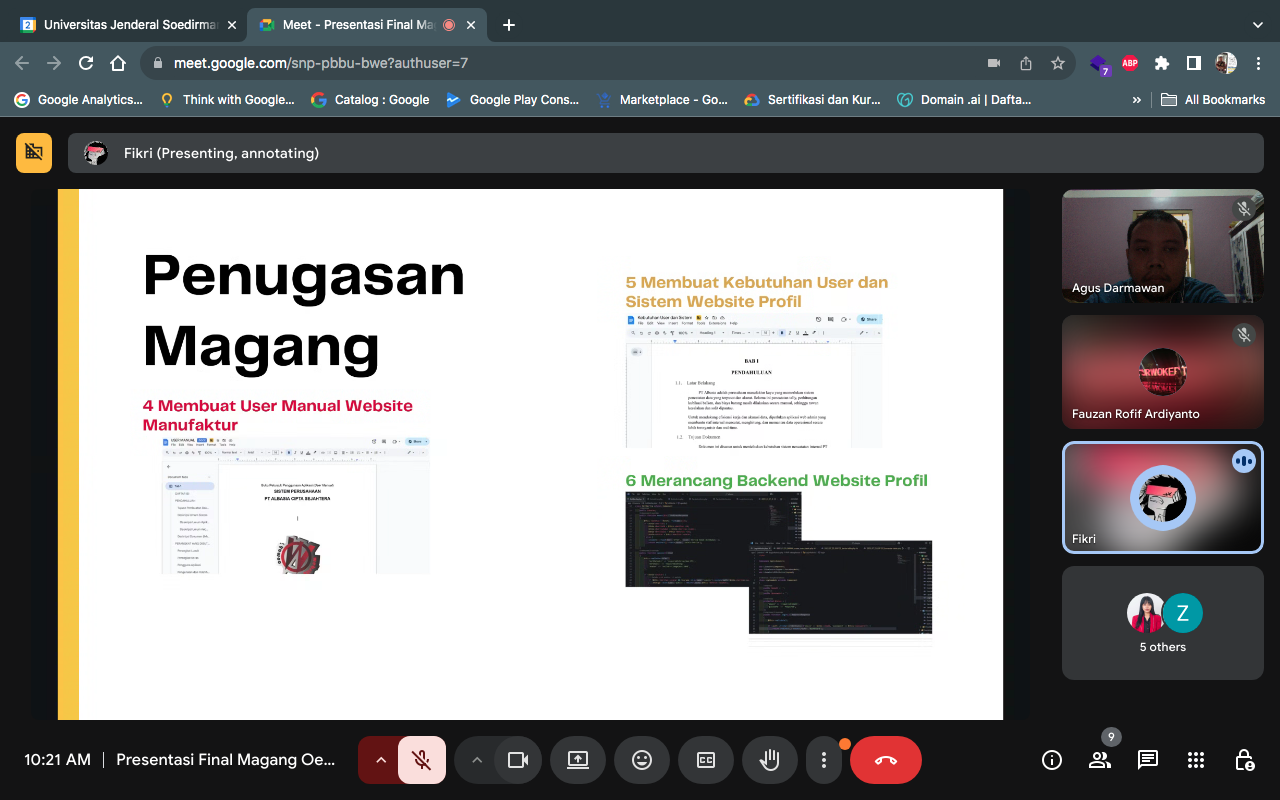The width and height of the screenshot is (1280, 800).
Task: Expand video settings arrow beside camera
Action: click(477, 760)
